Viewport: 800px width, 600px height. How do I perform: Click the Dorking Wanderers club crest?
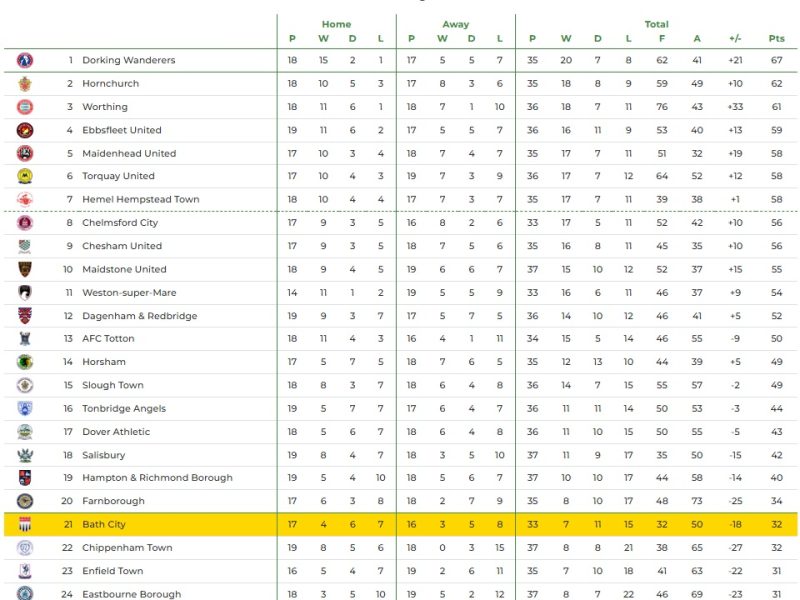pyautogui.click(x=25, y=60)
